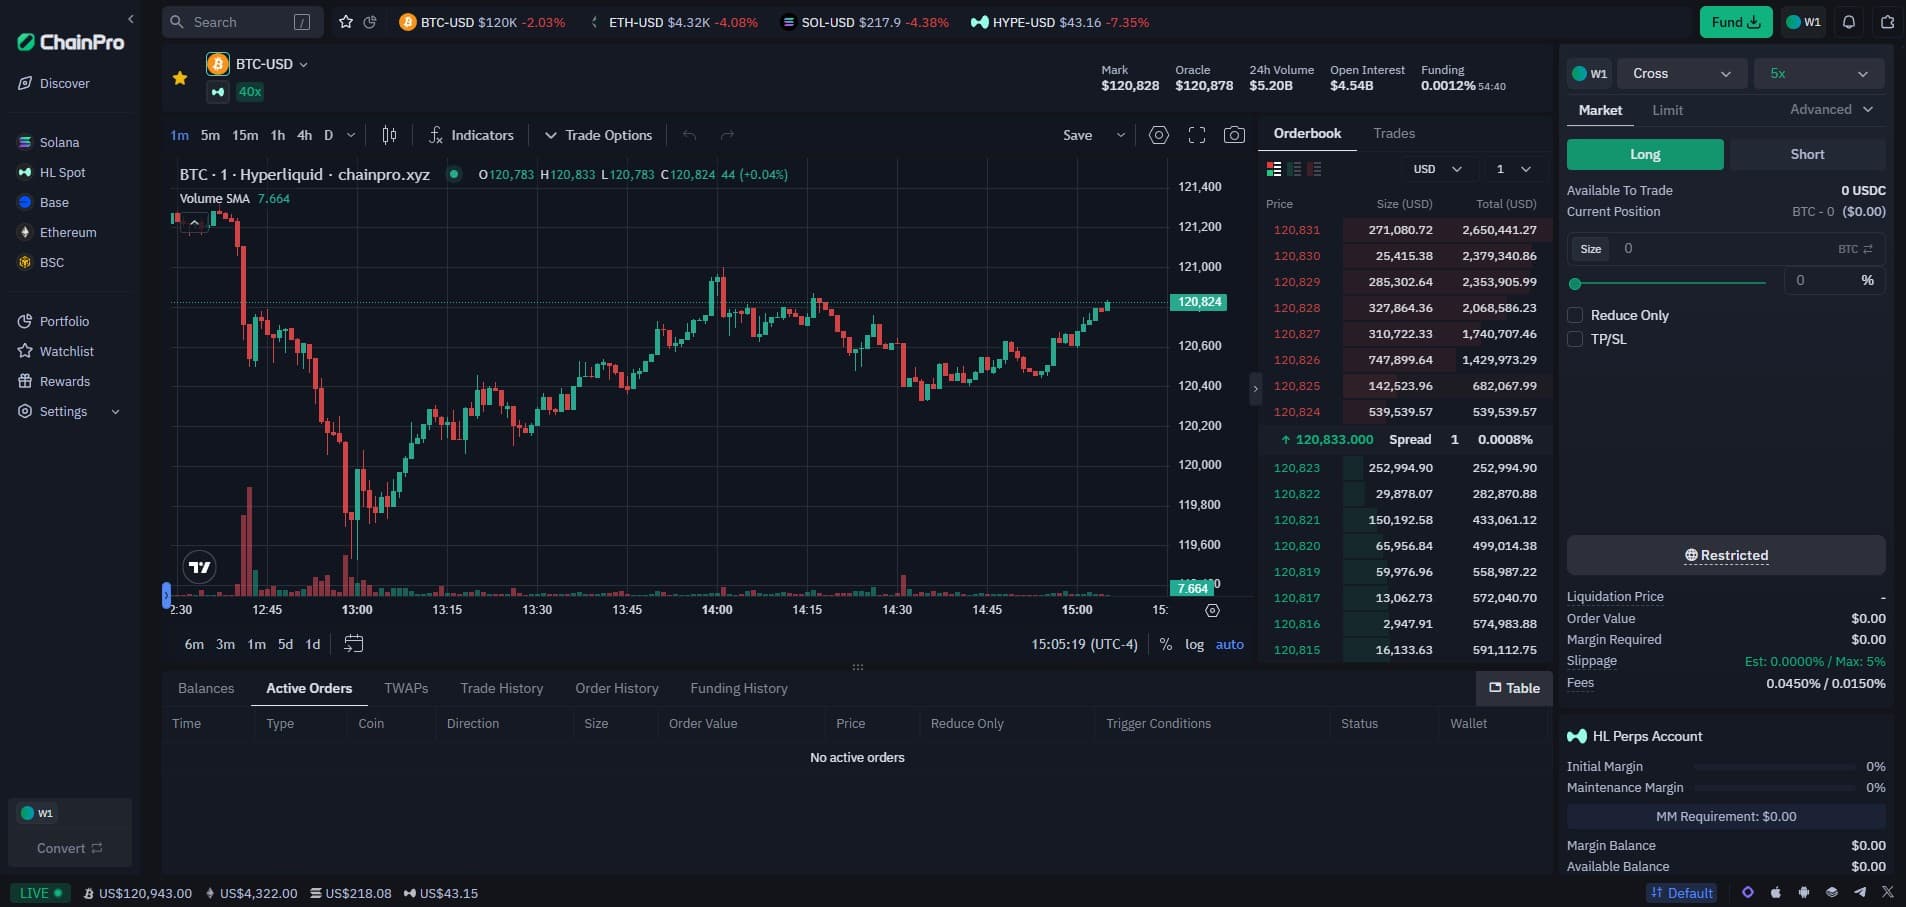Select the combined red-green orderbook view icon

[1275, 169]
